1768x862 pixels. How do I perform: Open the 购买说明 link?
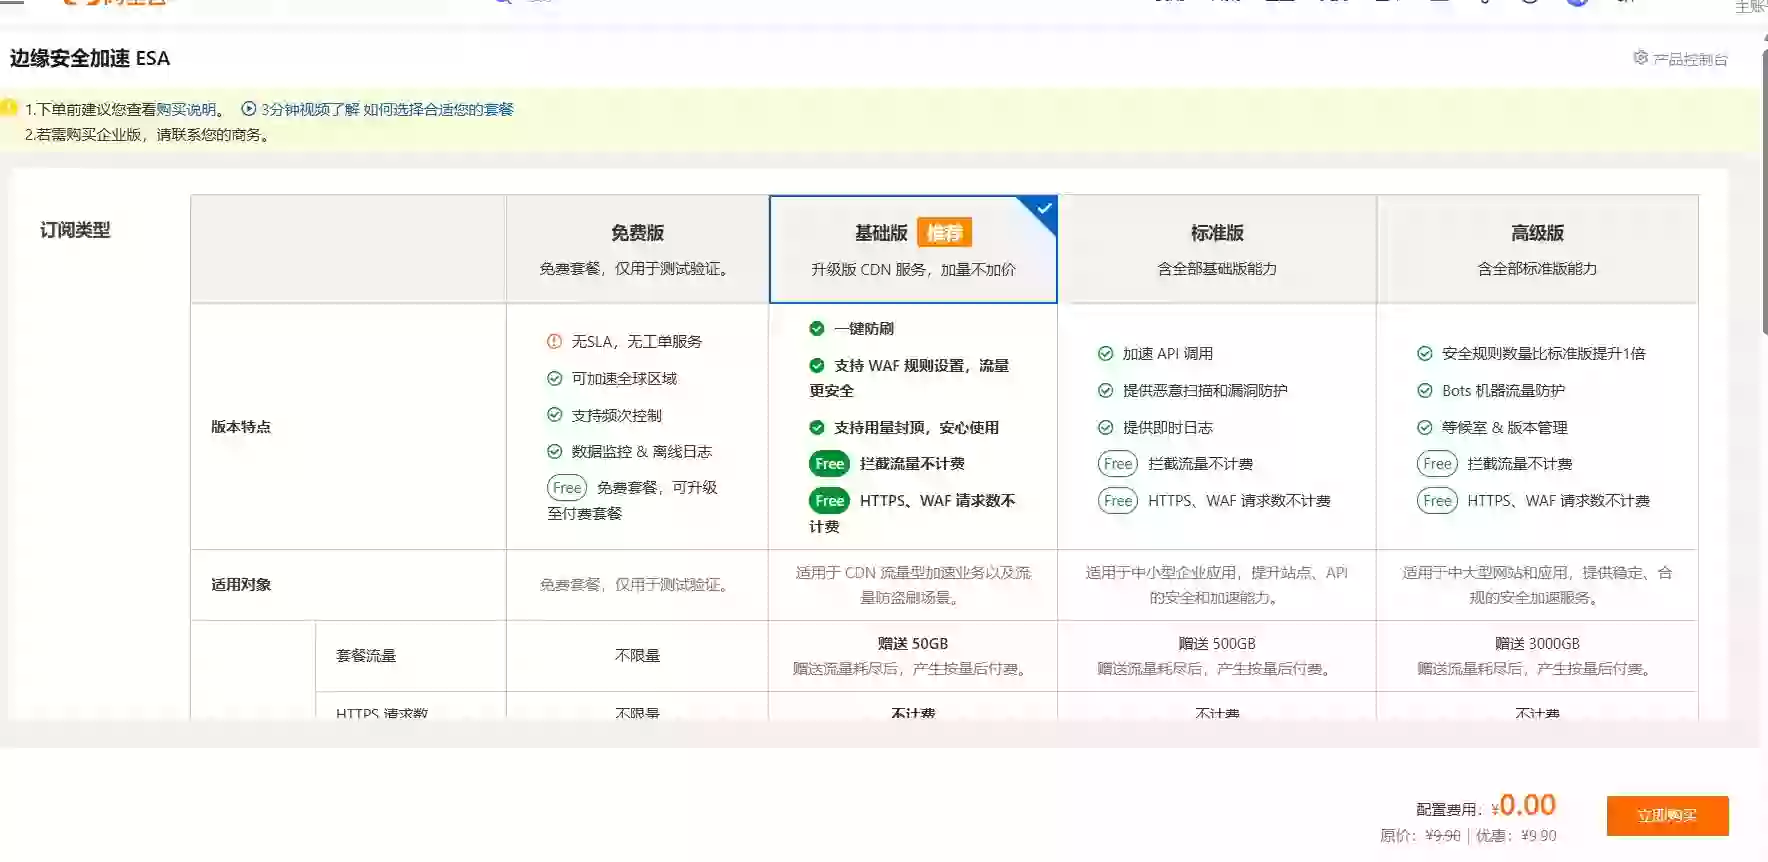(x=186, y=109)
